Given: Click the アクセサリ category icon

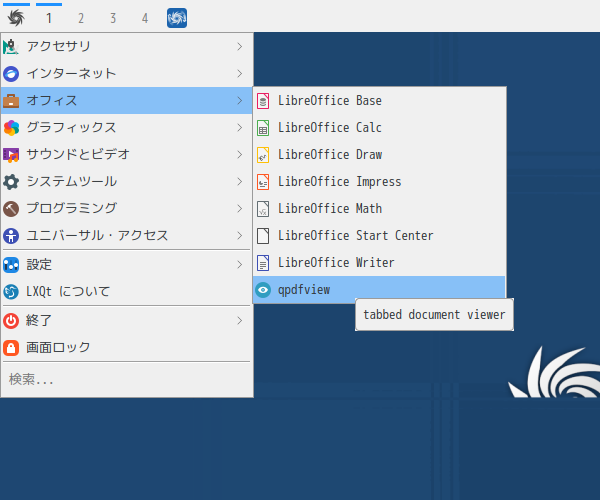Looking at the screenshot, I should click(11, 47).
